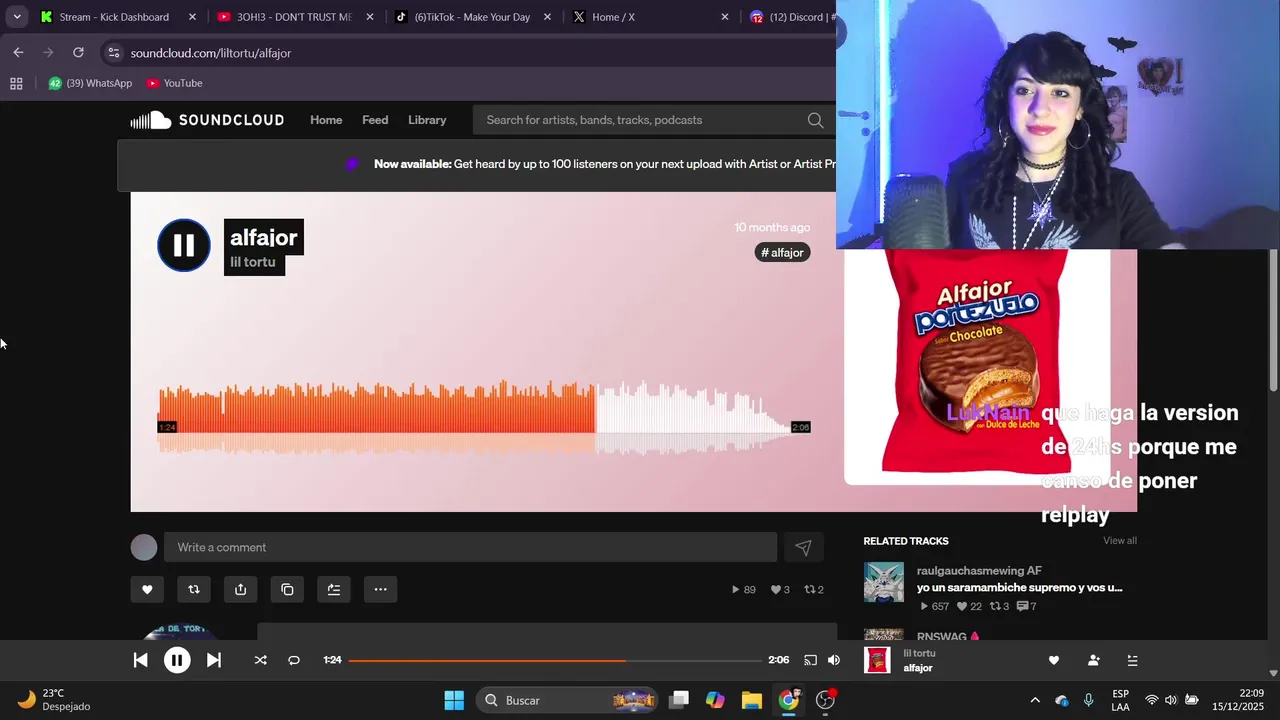Follow lil tortu from the player bar
The width and height of the screenshot is (1280, 720).
[1093, 660]
